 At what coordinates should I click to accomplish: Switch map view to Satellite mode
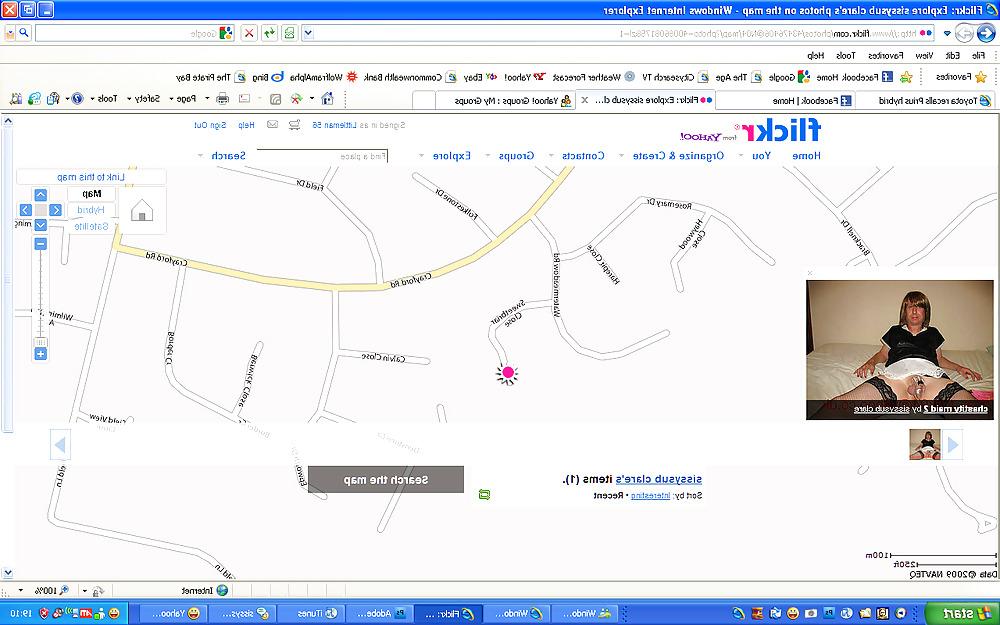coord(92,226)
